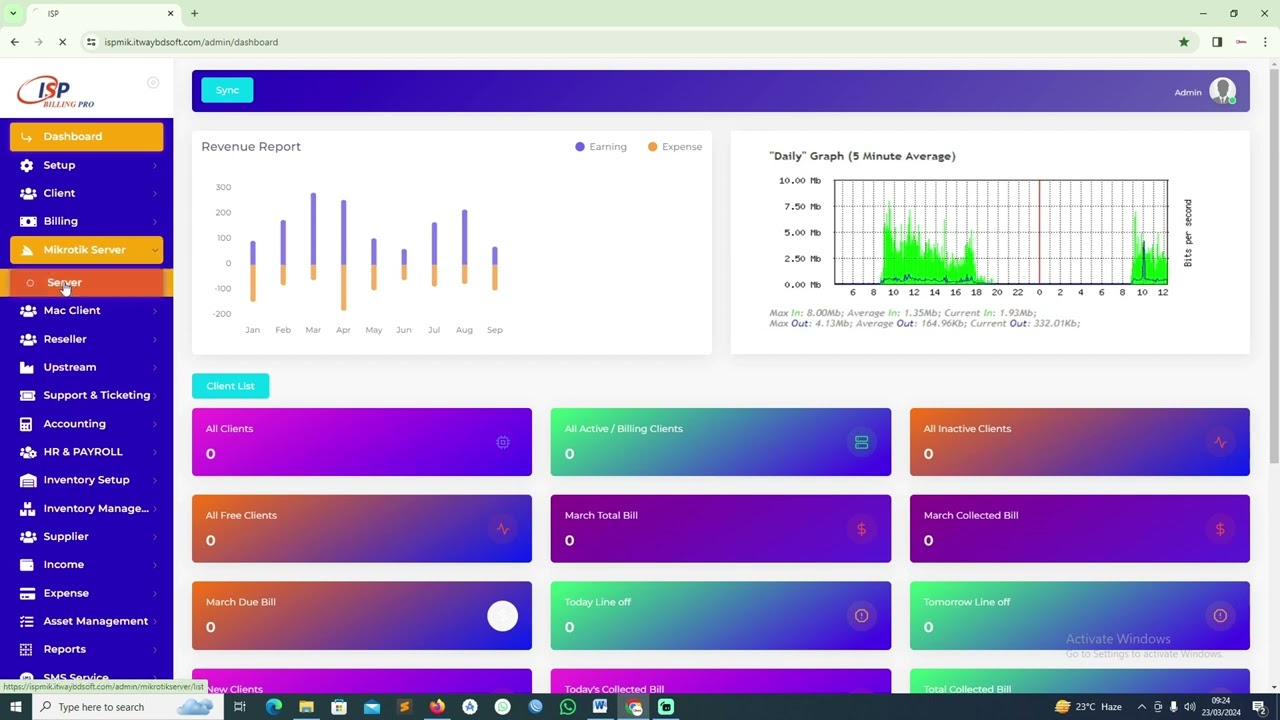
Task: Open Chrome tab search dropdown arrow
Action: [13, 13]
